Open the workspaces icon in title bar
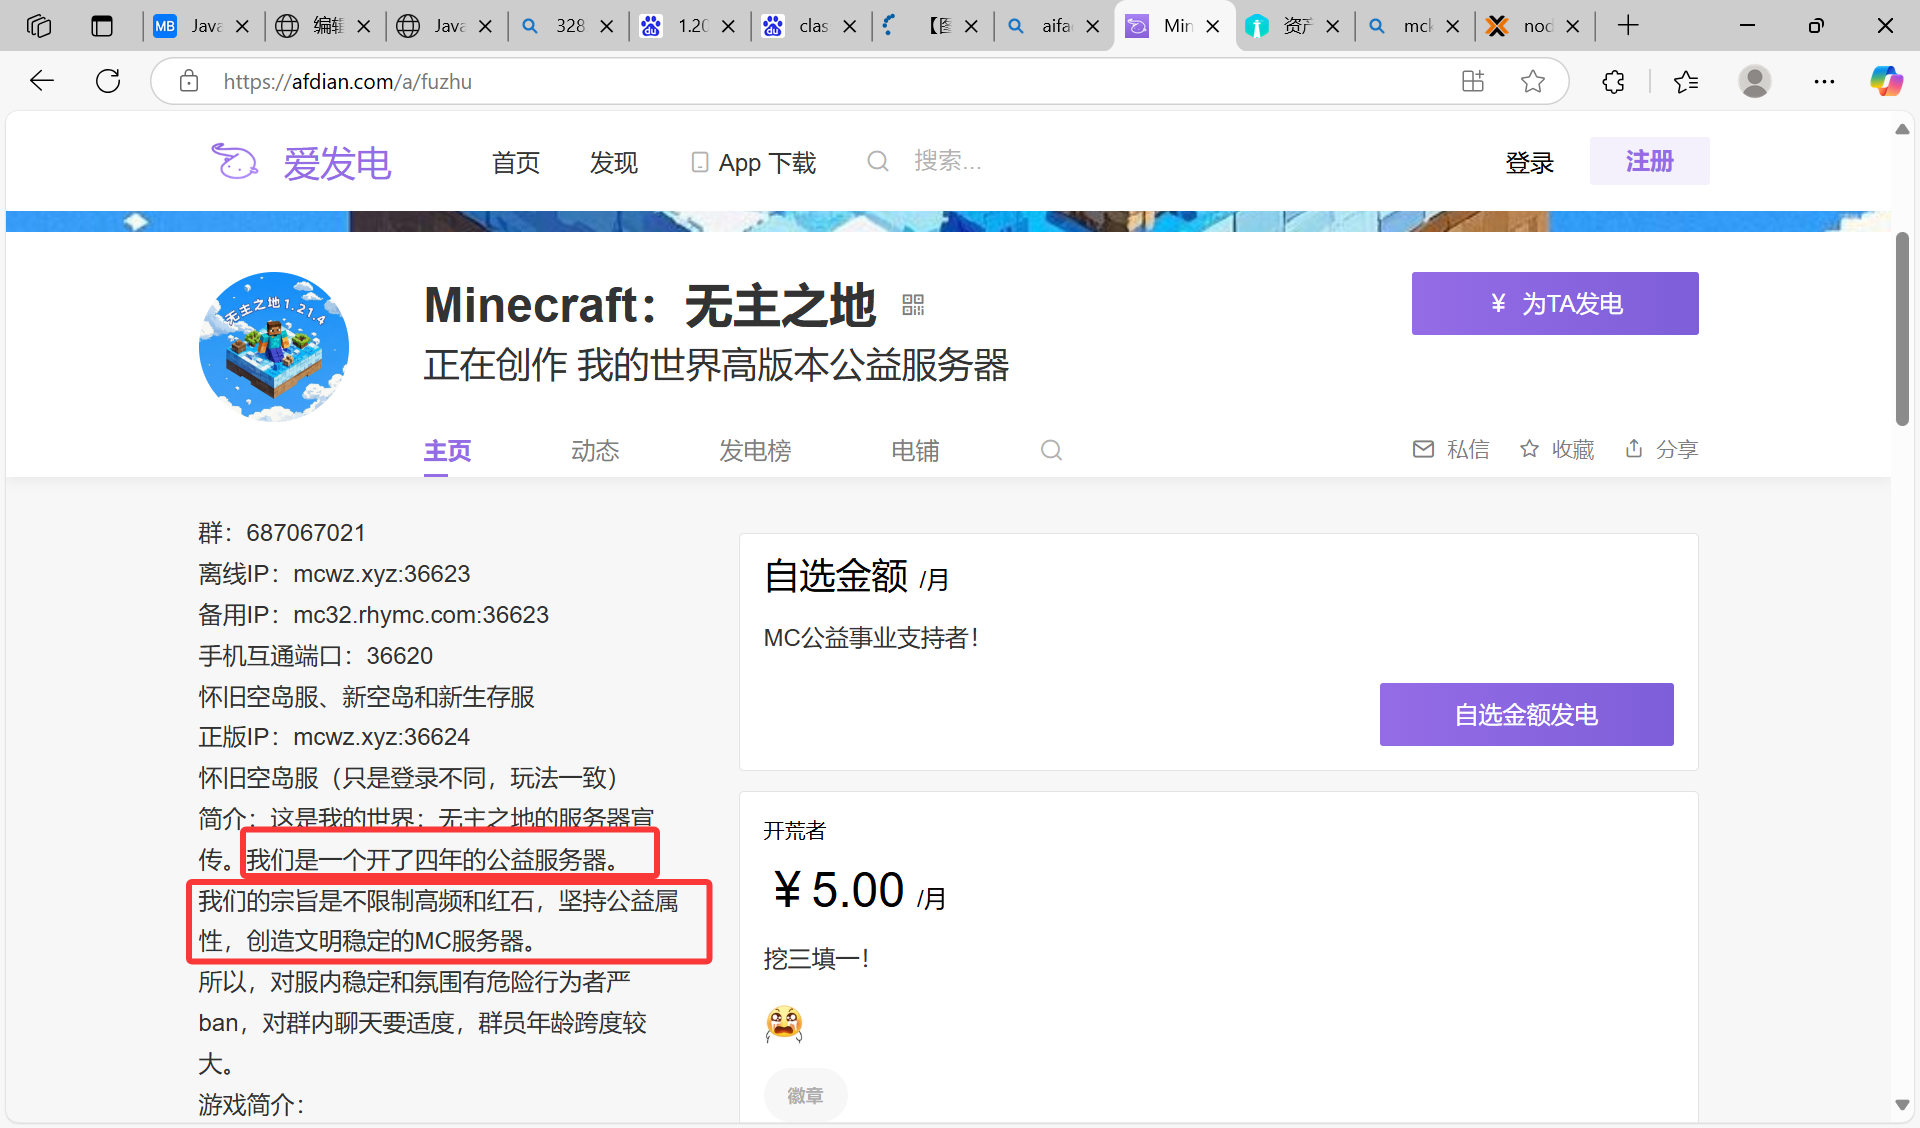The height and width of the screenshot is (1128, 1920). point(39,26)
